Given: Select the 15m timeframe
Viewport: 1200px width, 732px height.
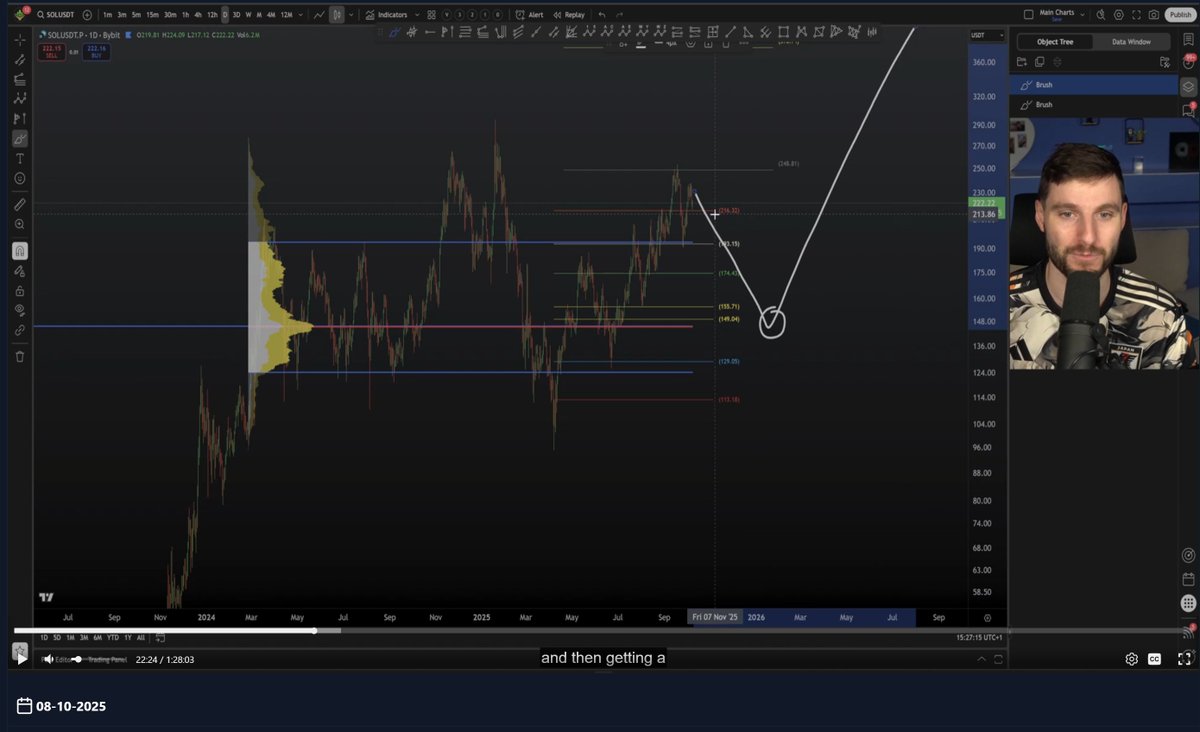Looking at the screenshot, I should pos(152,15).
